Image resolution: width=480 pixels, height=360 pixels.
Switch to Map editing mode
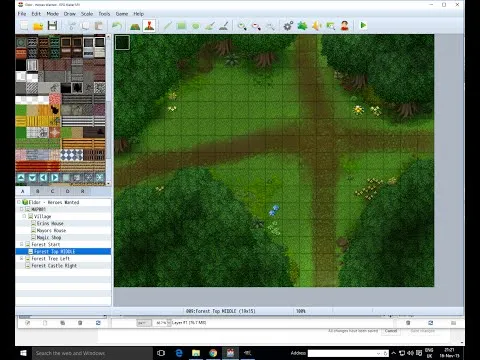[135, 26]
